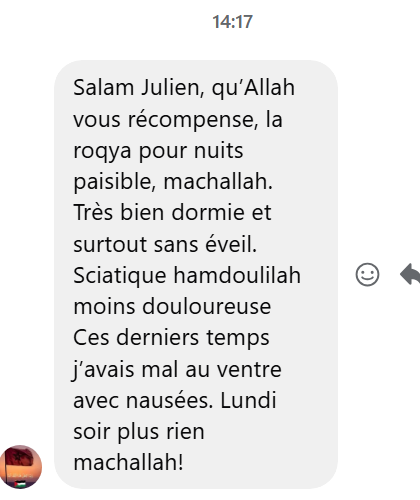The width and height of the screenshot is (420, 500).
Task: Click the final word 'machallah!'
Action: point(128,463)
